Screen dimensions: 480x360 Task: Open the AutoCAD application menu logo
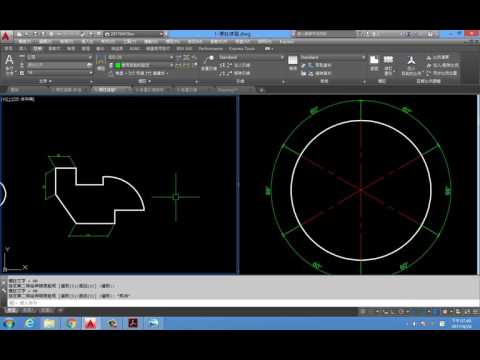(x=6, y=36)
